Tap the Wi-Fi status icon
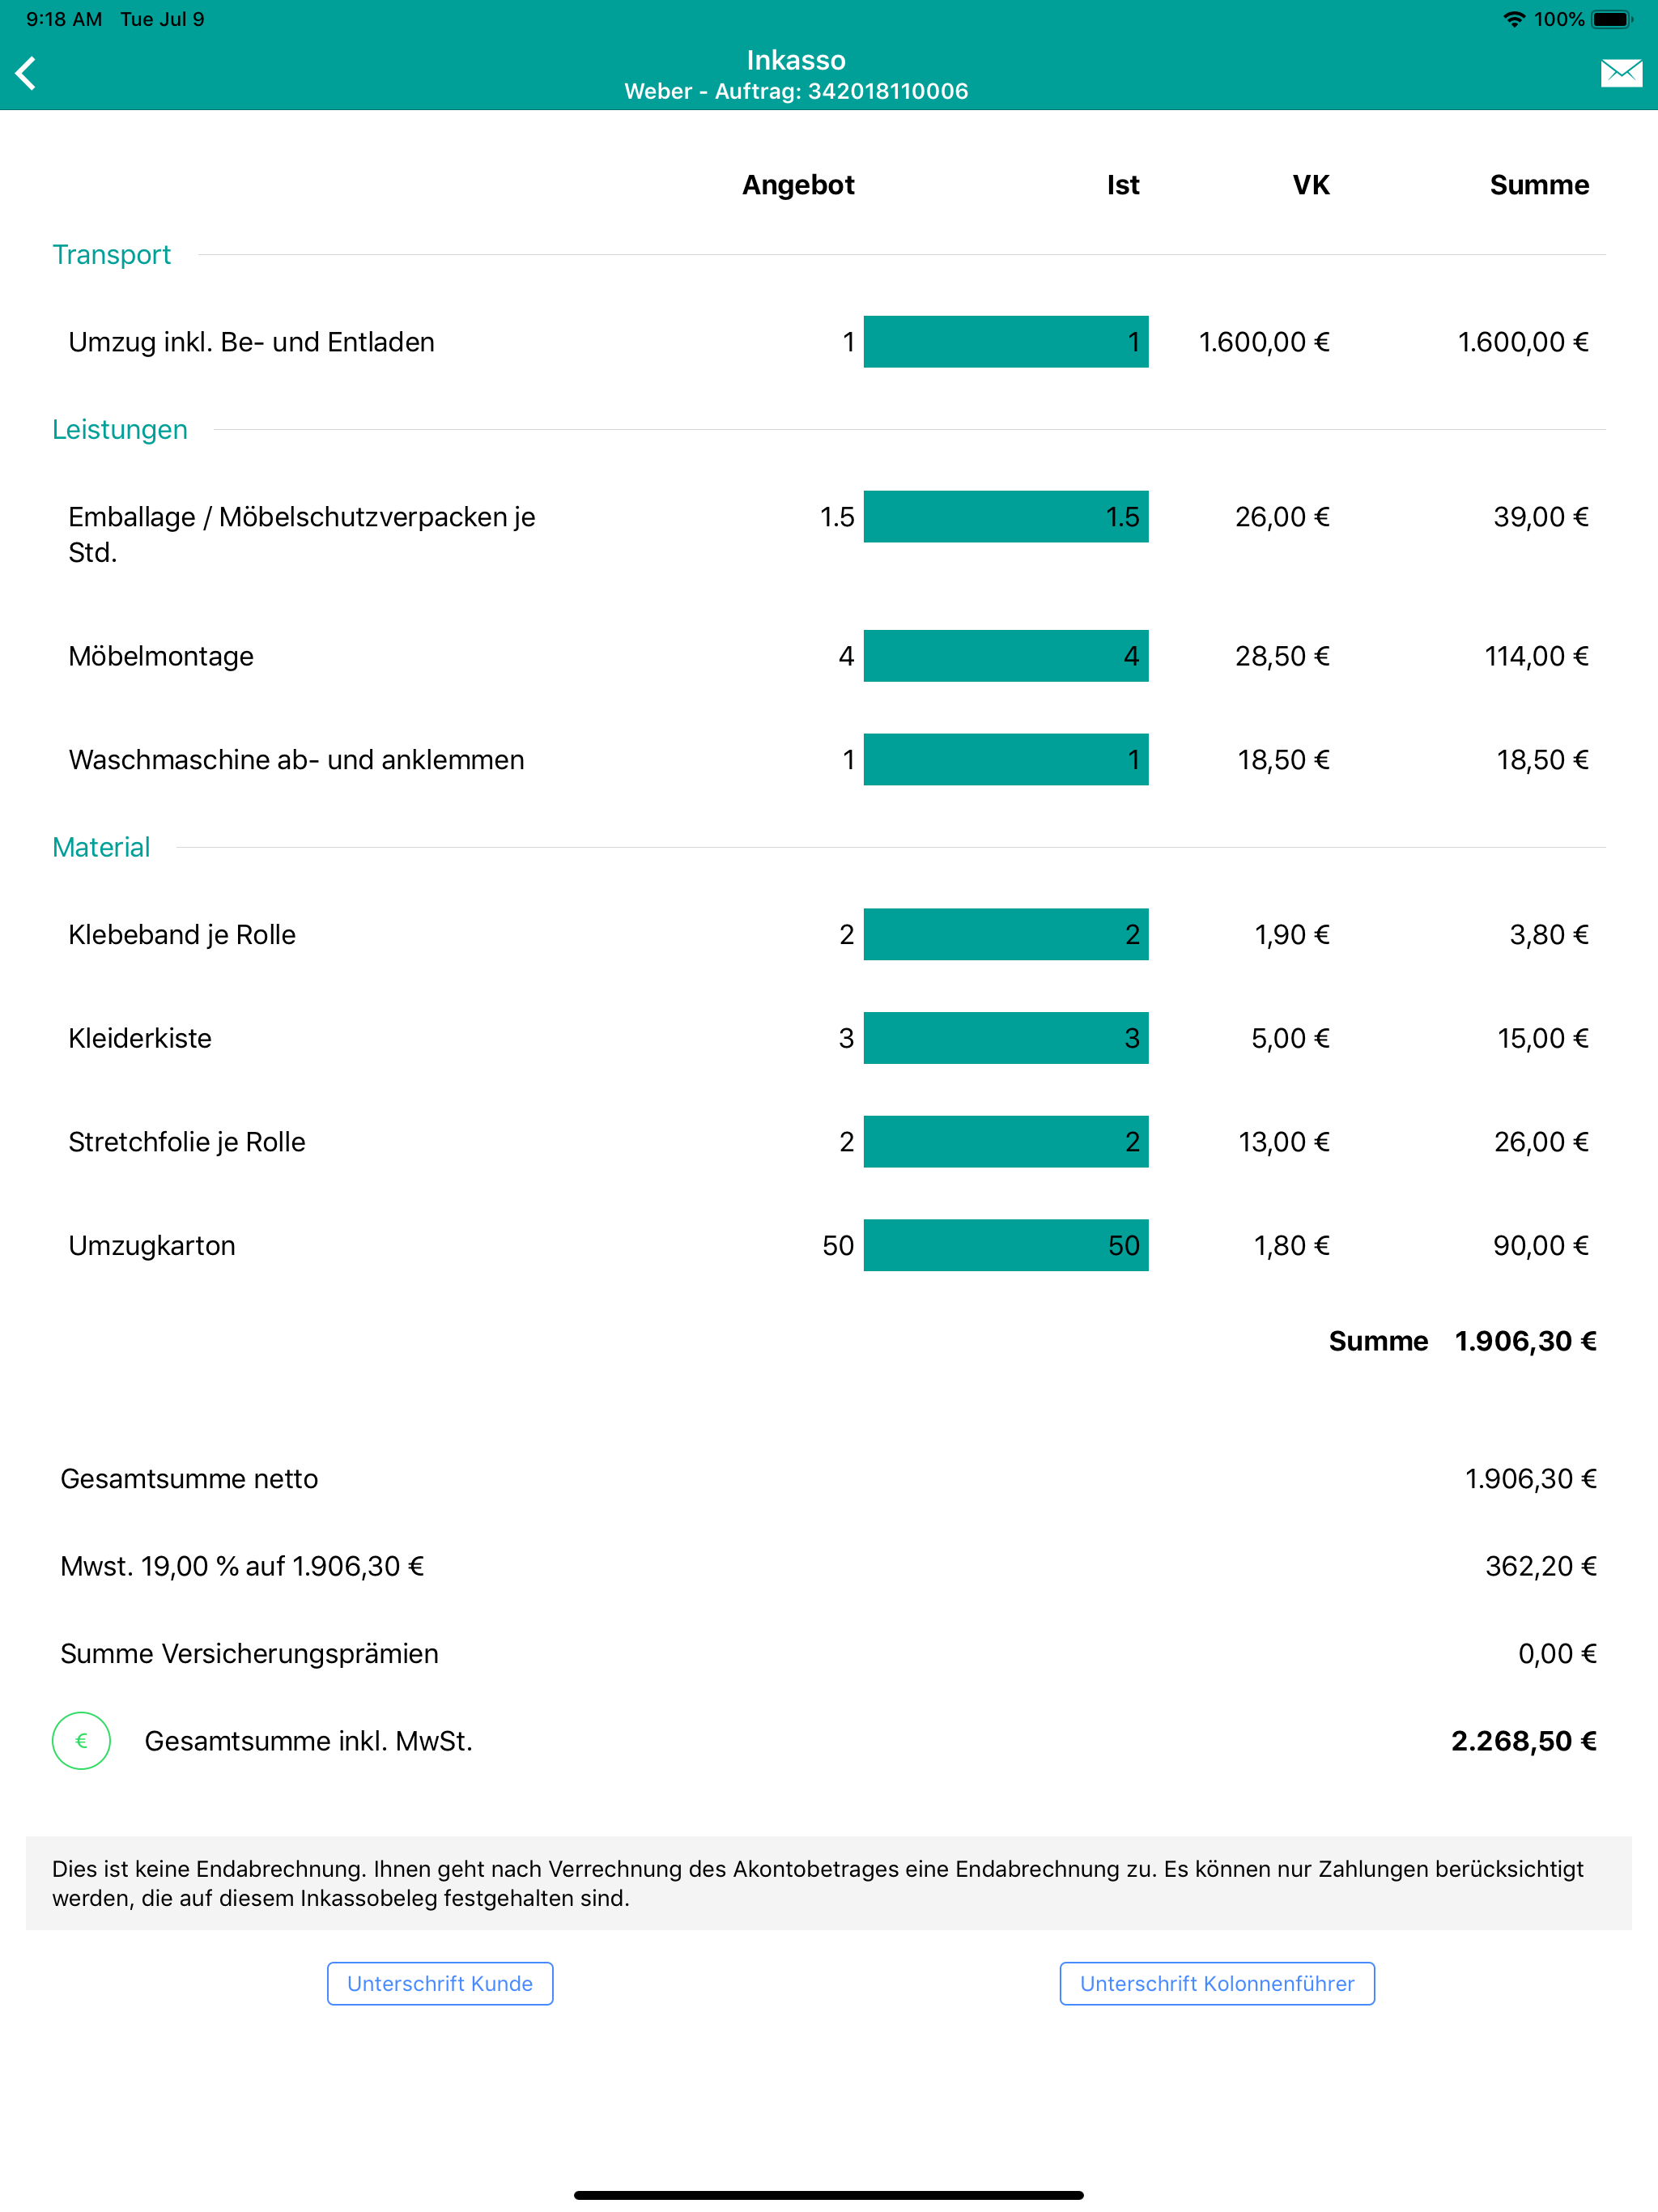This screenshot has width=1658, height=2212. tap(1514, 19)
